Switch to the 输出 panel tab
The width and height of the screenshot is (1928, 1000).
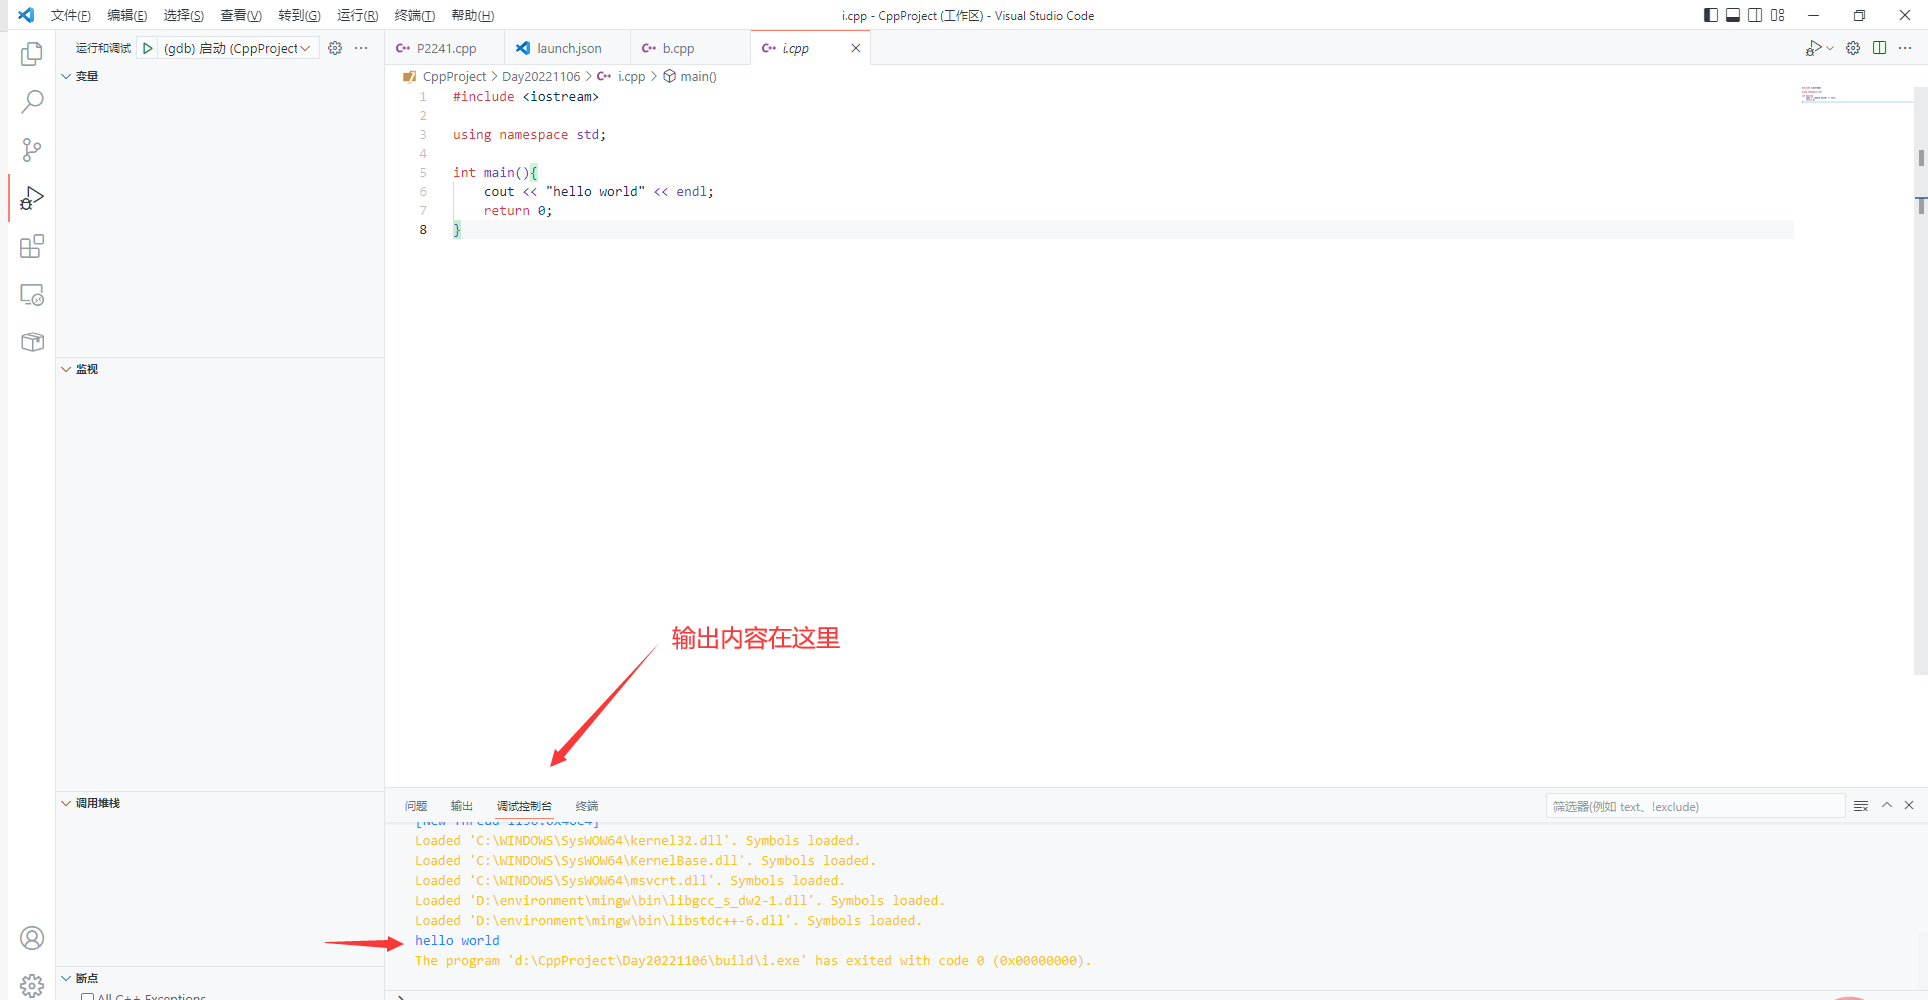tap(461, 806)
